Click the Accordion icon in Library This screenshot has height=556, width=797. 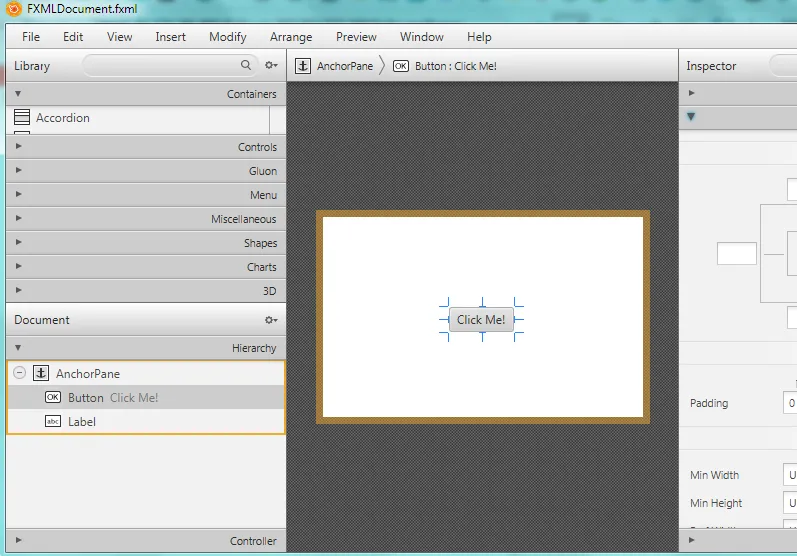click(22, 118)
